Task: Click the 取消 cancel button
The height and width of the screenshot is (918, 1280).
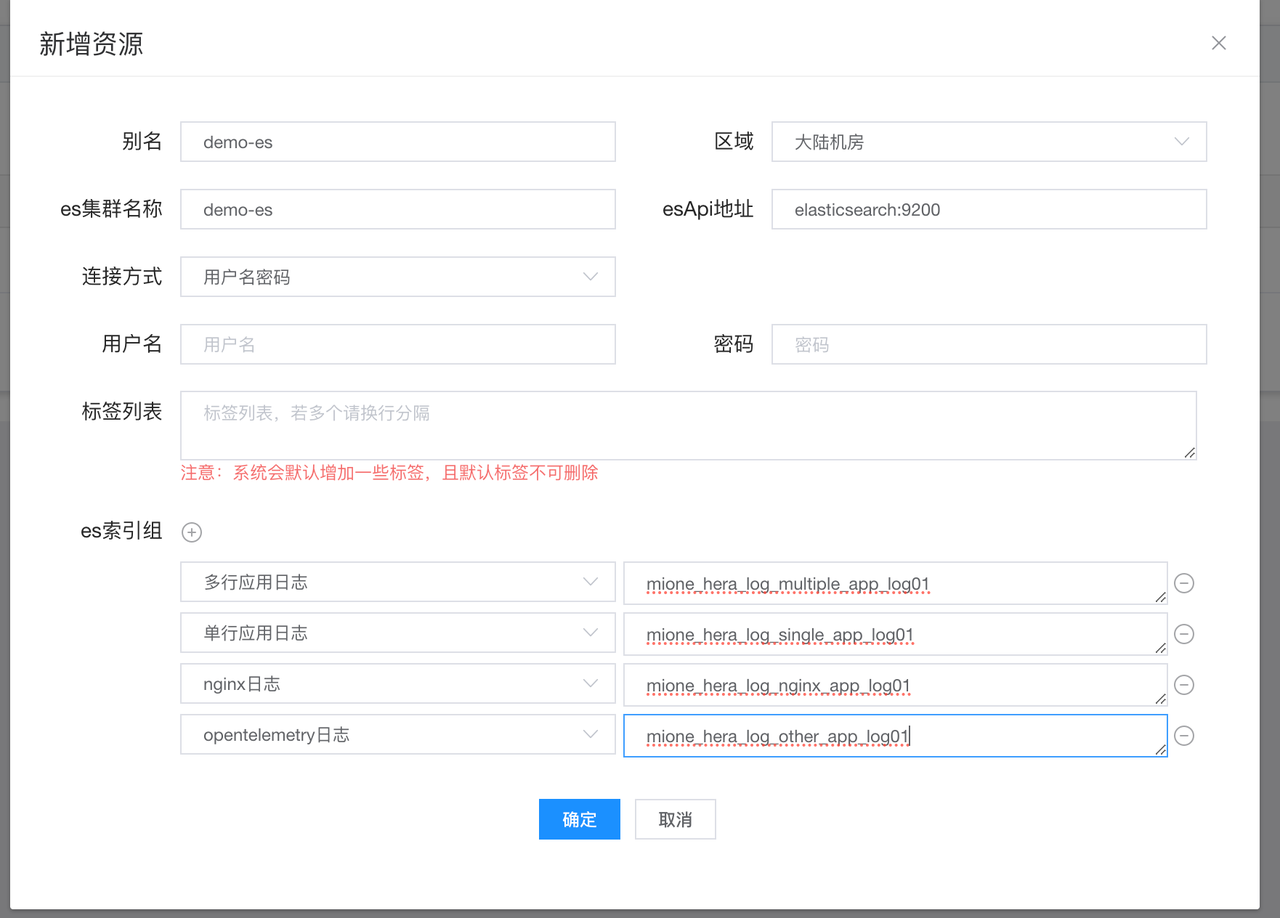Action: (x=675, y=819)
